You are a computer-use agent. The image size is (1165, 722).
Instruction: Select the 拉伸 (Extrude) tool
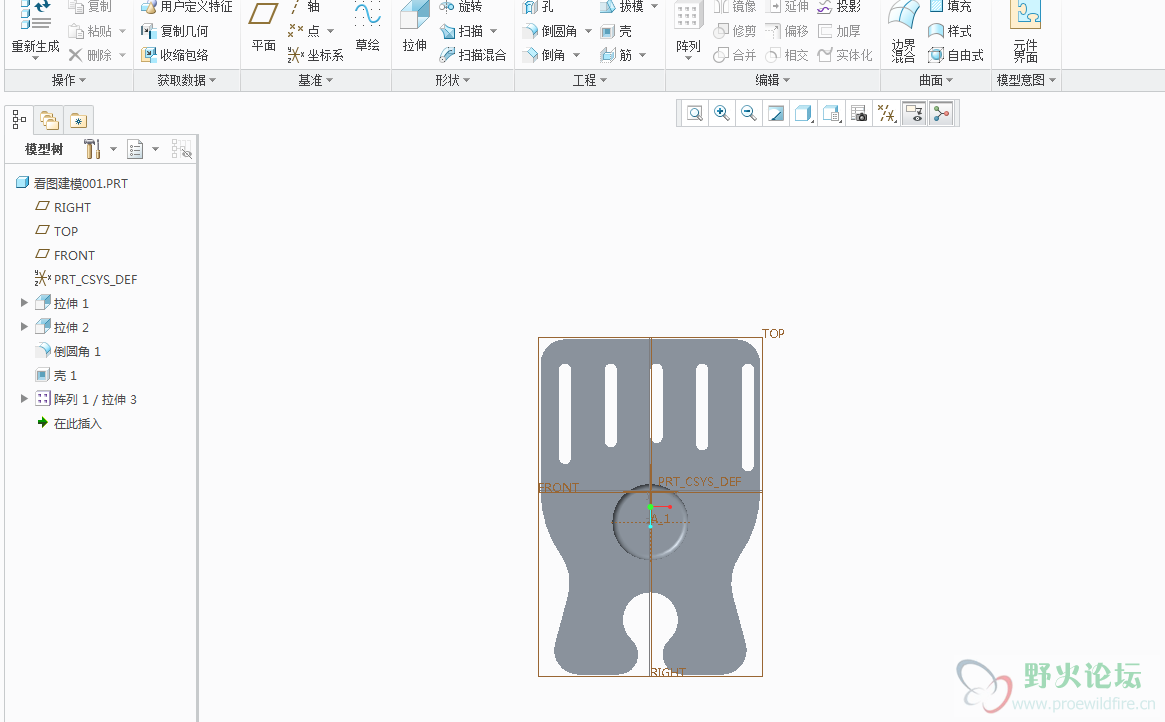point(415,27)
